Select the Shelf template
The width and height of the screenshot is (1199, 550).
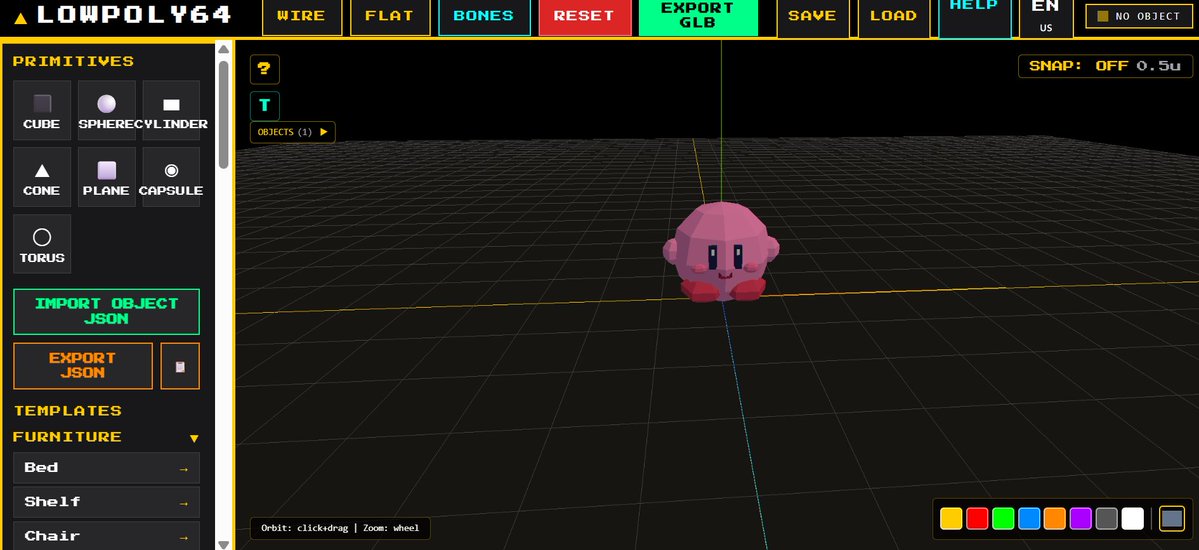[x=106, y=503]
